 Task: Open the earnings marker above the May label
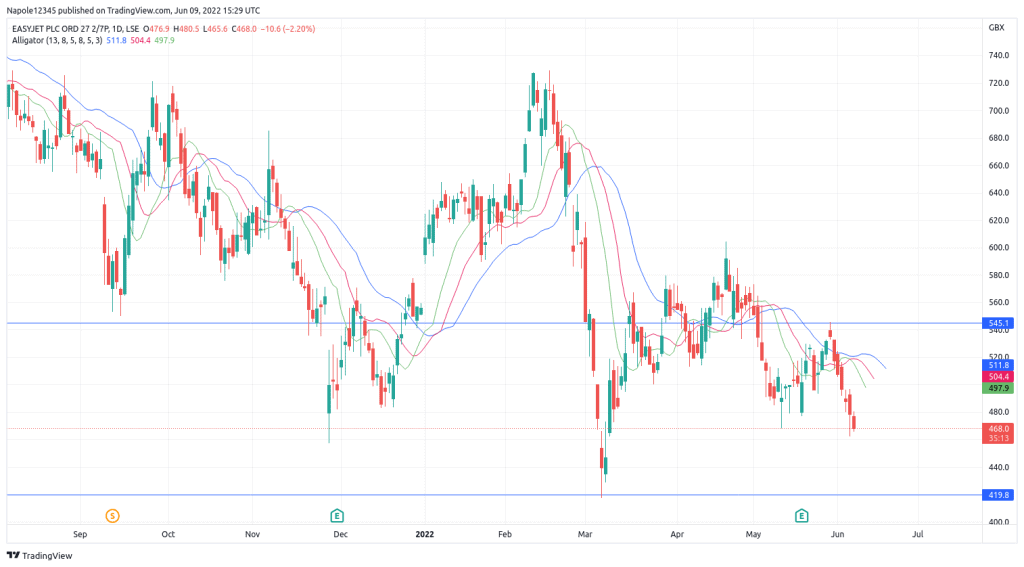pos(801,516)
